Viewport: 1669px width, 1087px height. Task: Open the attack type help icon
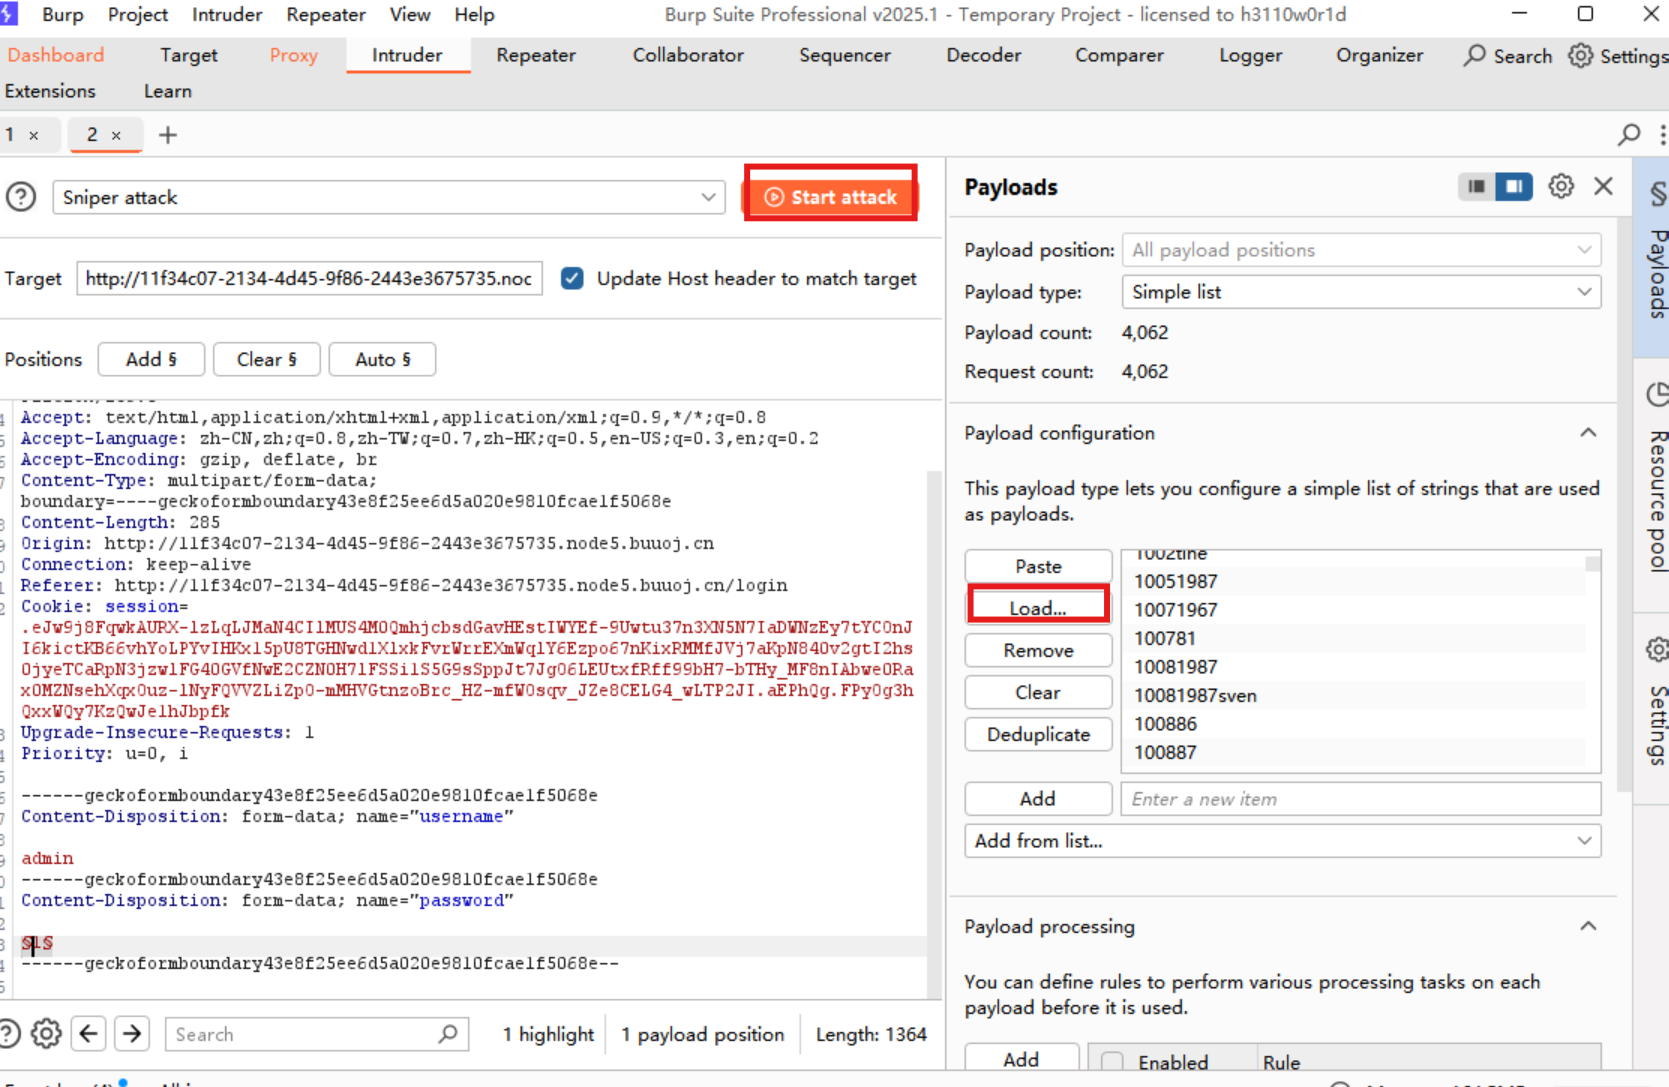click(21, 197)
